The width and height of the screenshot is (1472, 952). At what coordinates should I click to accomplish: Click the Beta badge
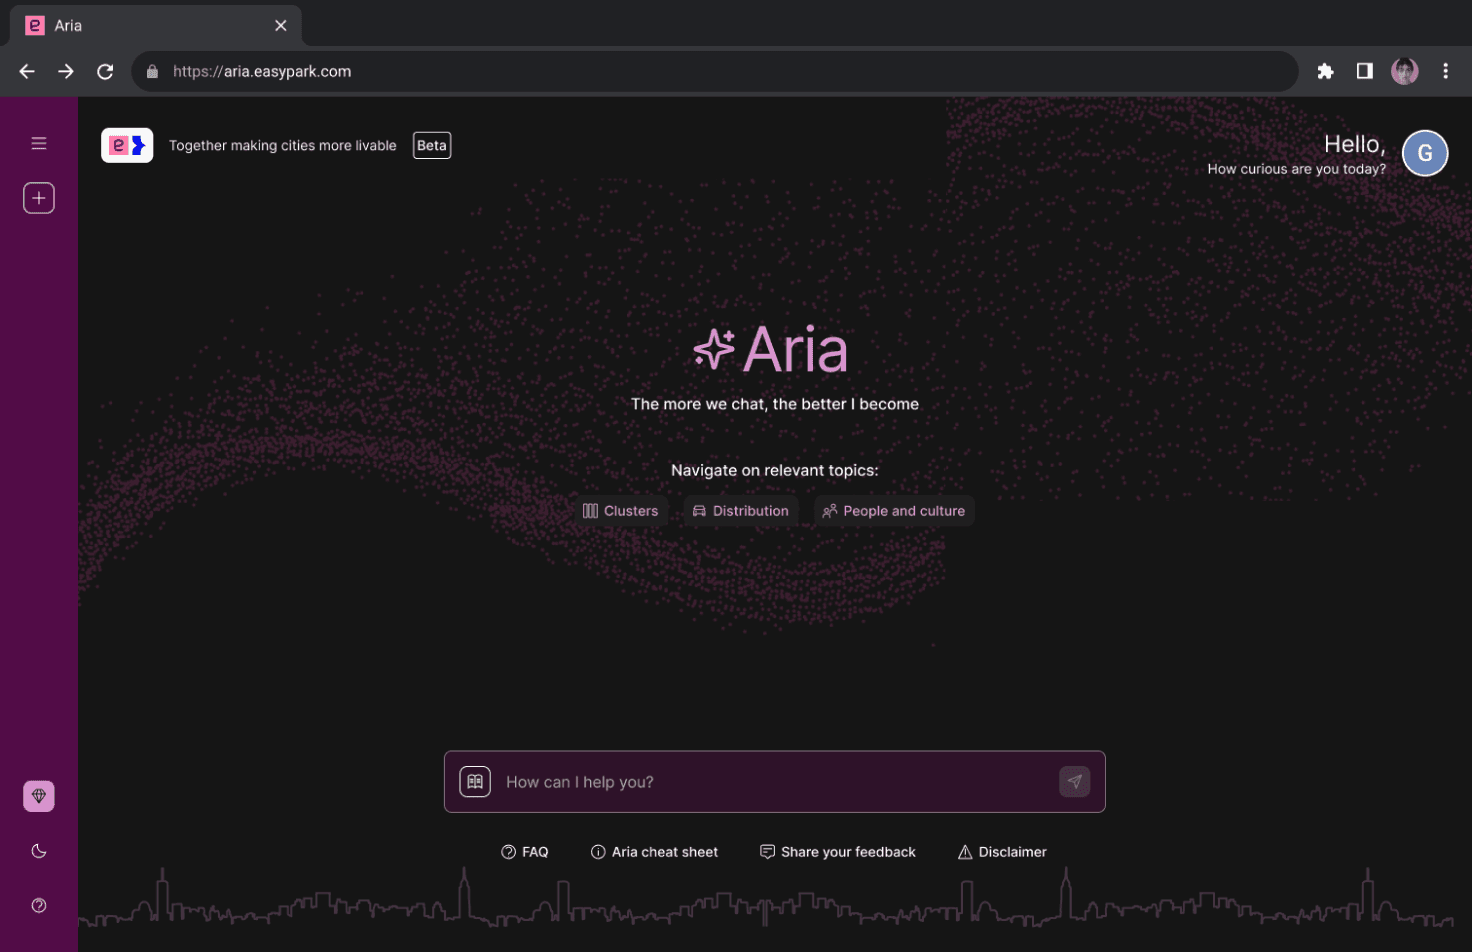click(432, 145)
